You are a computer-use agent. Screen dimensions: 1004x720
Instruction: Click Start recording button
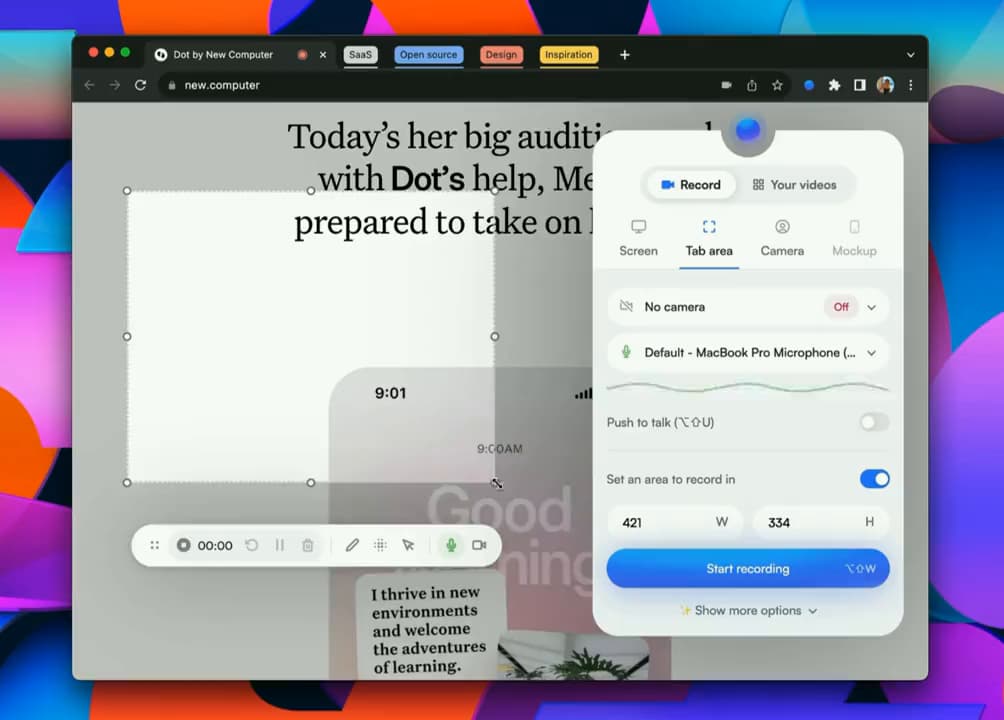coord(748,568)
